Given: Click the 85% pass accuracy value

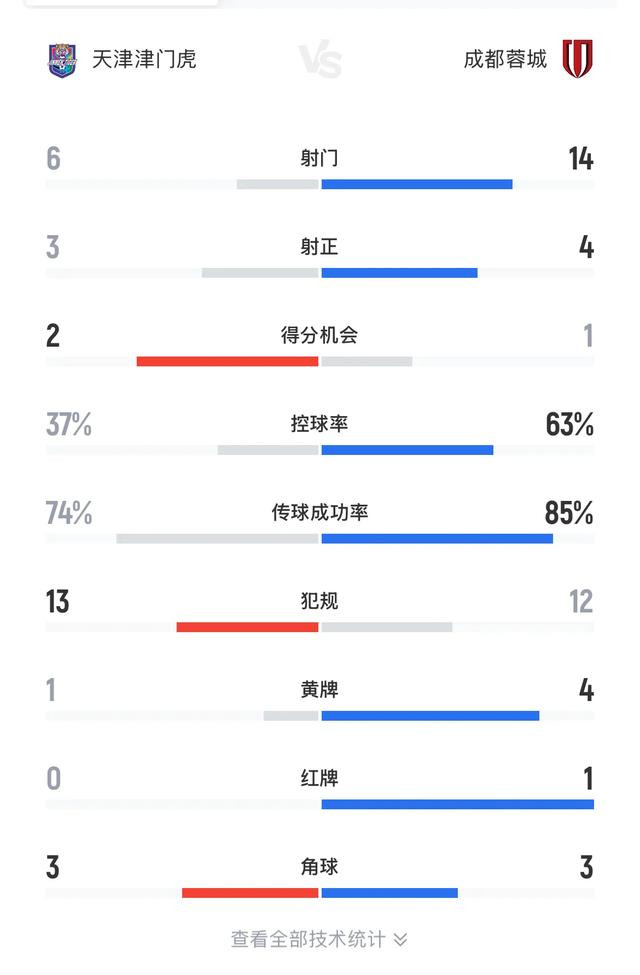Looking at the screenshot, I should click(x=569, y=513).
